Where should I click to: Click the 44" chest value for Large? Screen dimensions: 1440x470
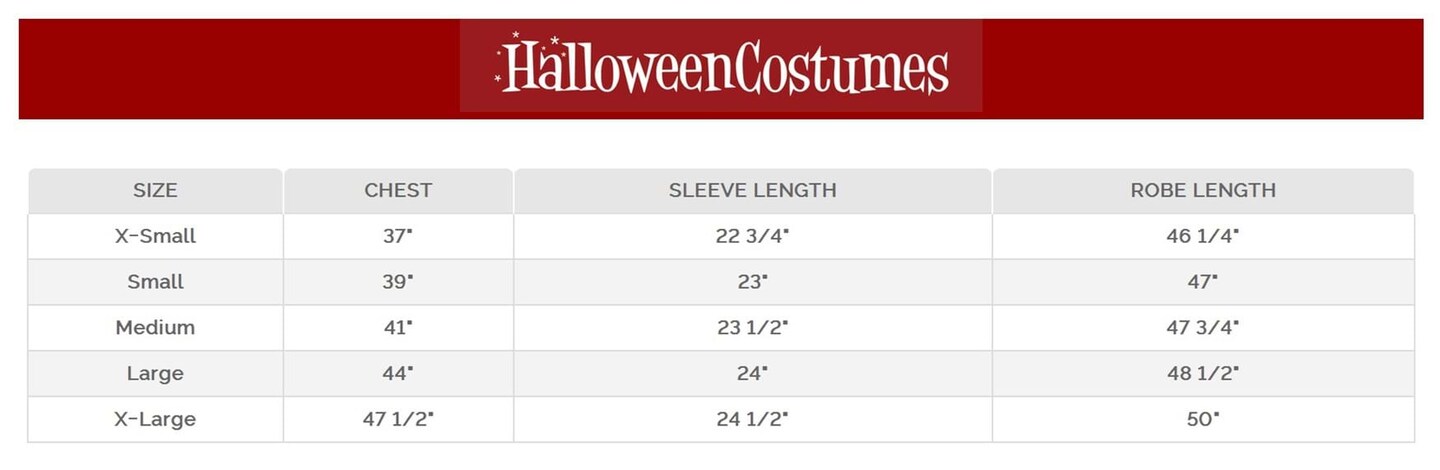coord(397,374)
